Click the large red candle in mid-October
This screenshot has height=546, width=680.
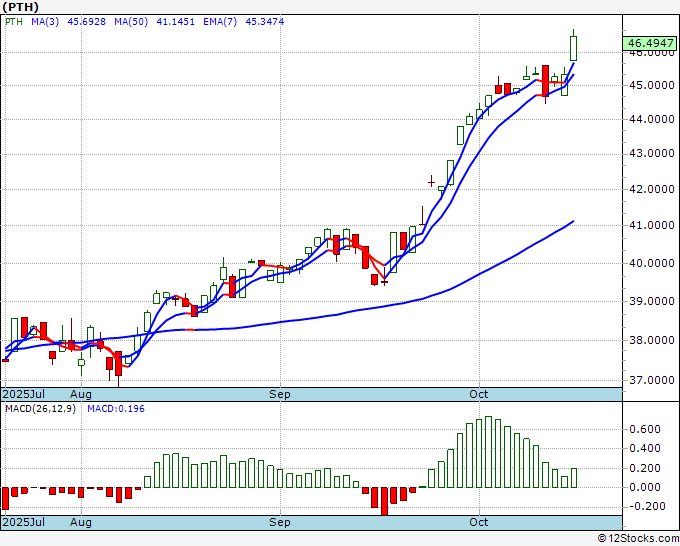tap(545, 81)
